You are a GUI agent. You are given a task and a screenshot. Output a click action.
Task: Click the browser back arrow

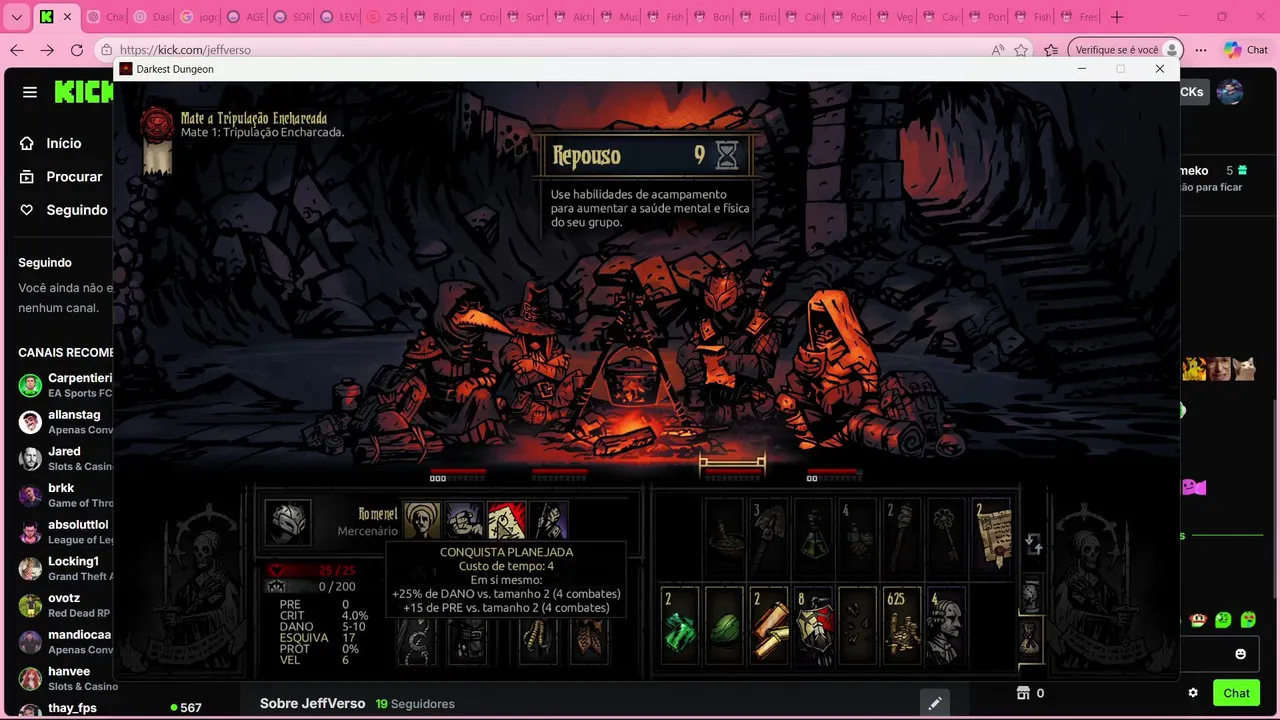click(17, 50)
